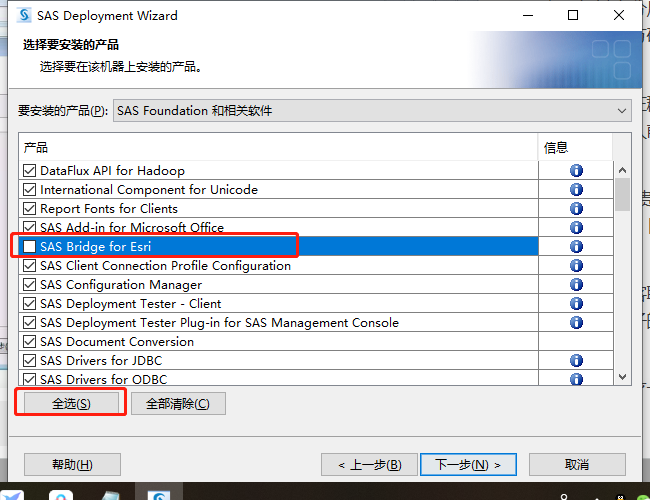Uncheck International Component for Unicode
The image size is (650, 500).
pos(29,189)
